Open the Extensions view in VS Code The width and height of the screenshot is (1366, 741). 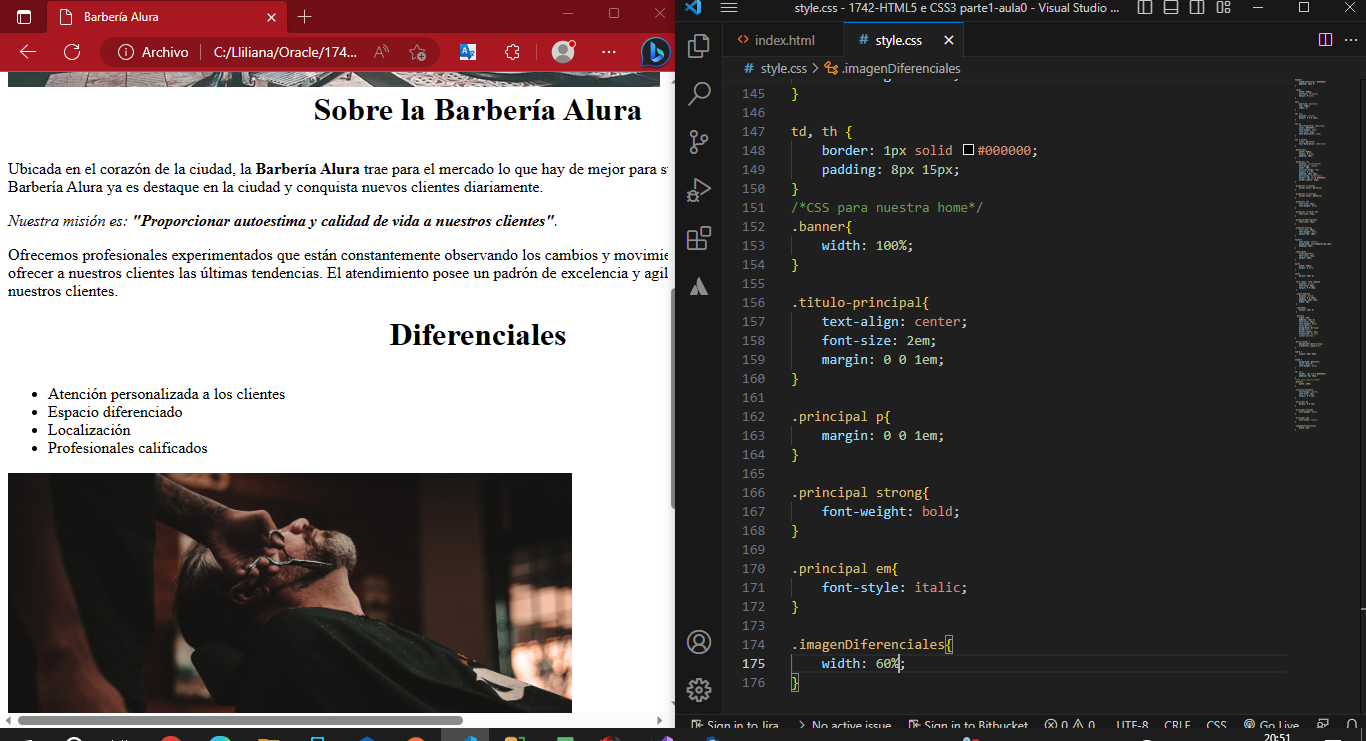pos(699,238)
